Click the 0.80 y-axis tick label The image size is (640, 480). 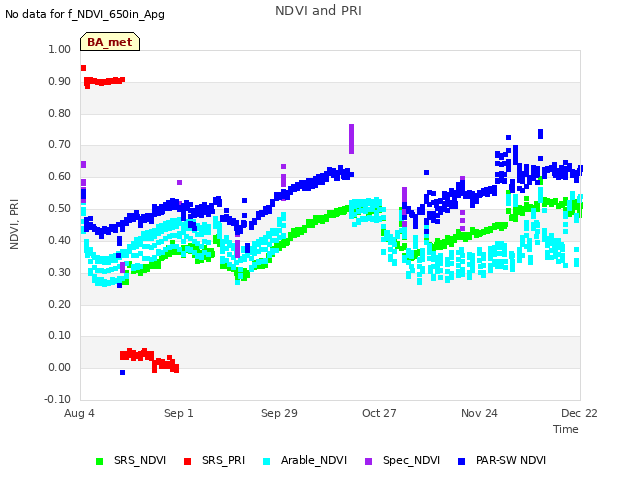click(x=60, y=113)
